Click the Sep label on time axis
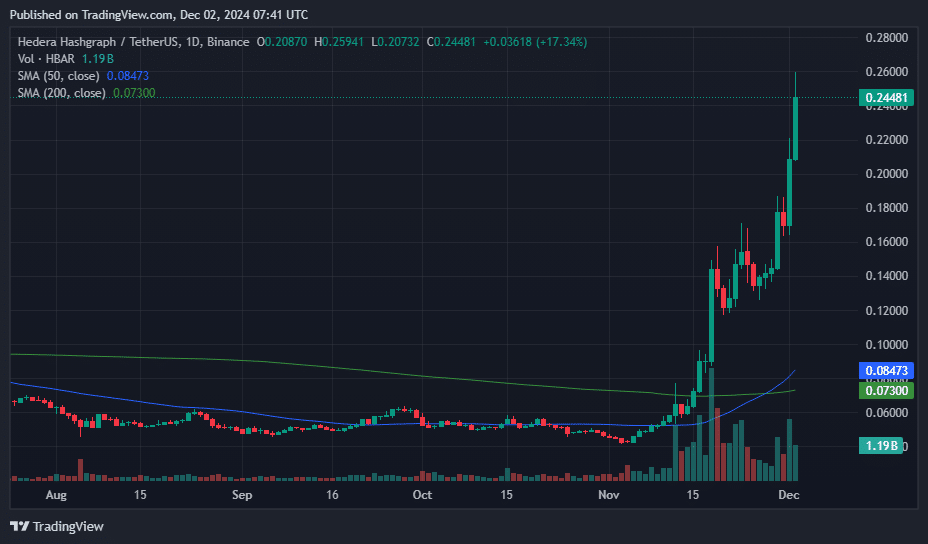Image resolution: width=928 pixels, height=544 pixels. tap(242, 495)
